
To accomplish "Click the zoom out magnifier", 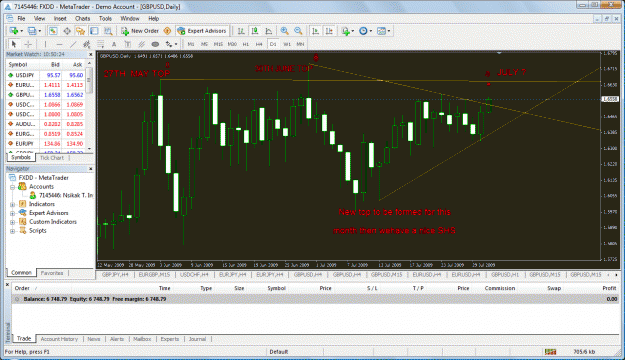I will 298,31.
